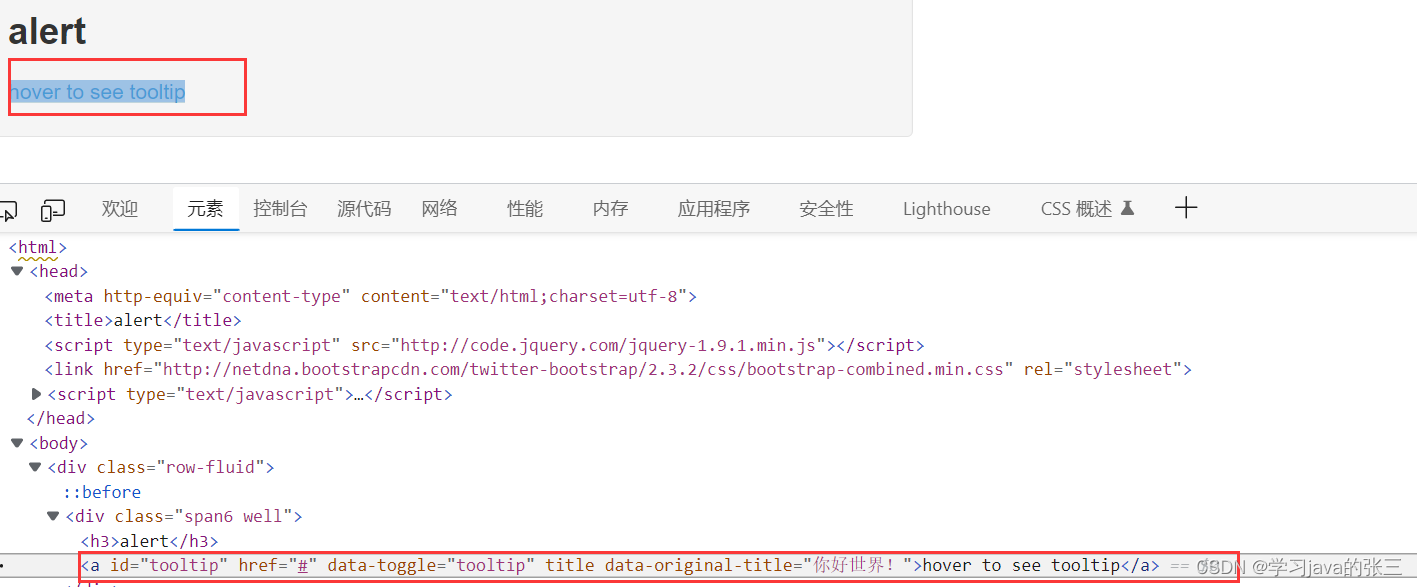1417x587 pixels.
Task: Collapse the div span6 well node
Action: coord(53,516)
